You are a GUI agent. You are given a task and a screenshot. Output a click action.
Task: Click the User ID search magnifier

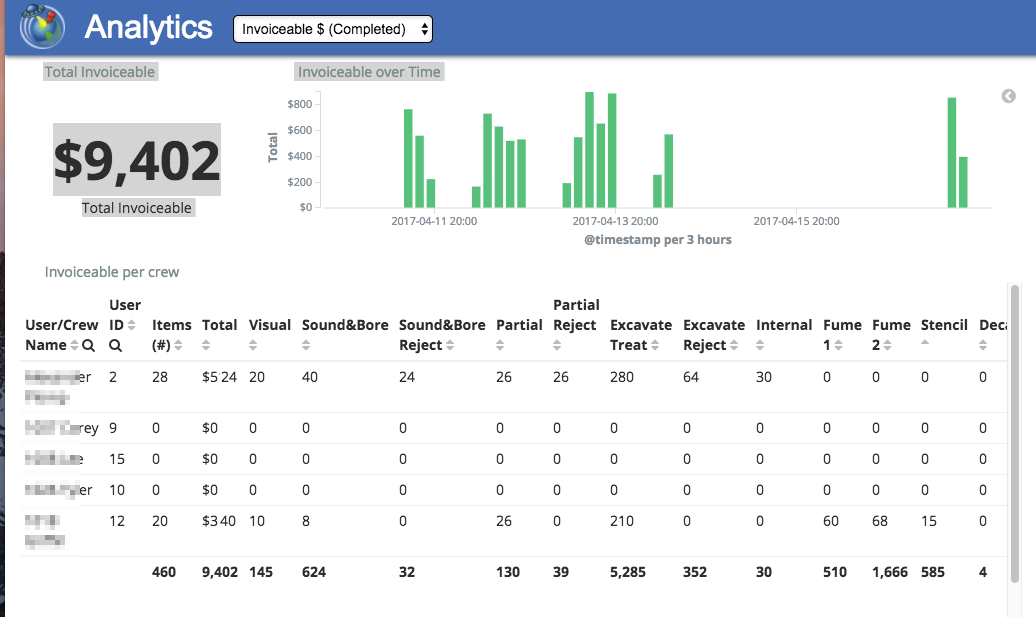[x=115, y=345]
